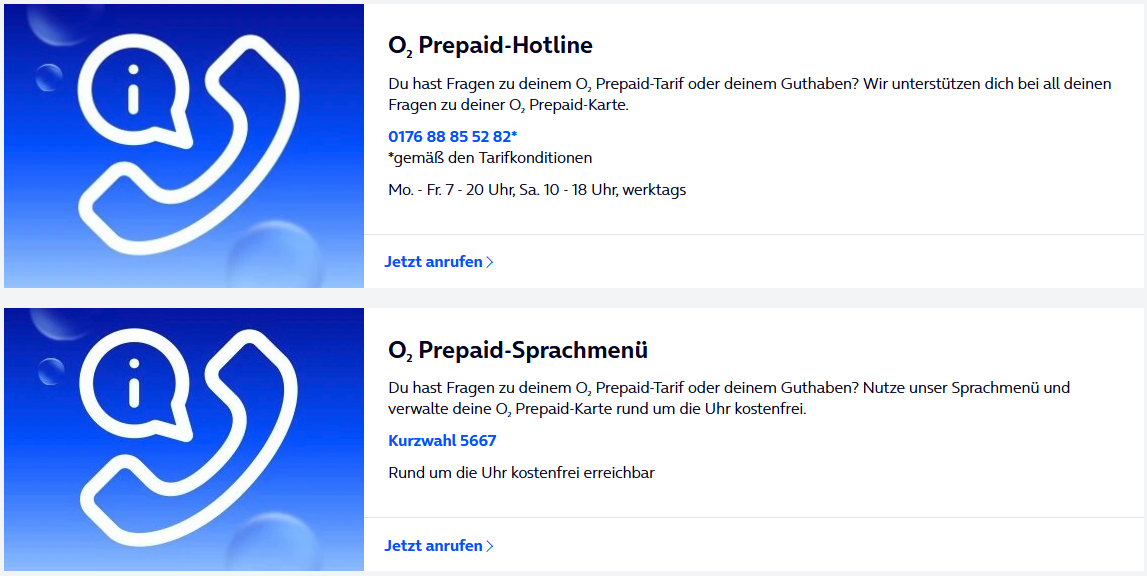Click chevron arrow beside Sprachmenü's Jetzt anrufen

coord(490,546)
